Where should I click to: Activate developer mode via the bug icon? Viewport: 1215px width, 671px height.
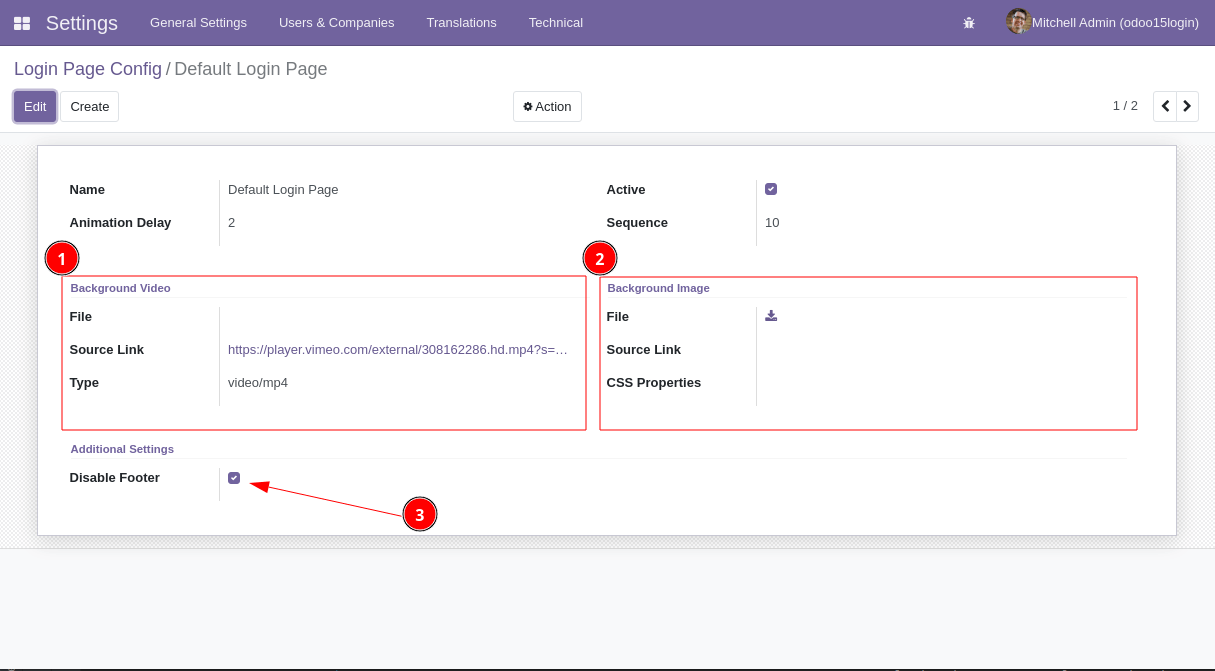point(968,22)
